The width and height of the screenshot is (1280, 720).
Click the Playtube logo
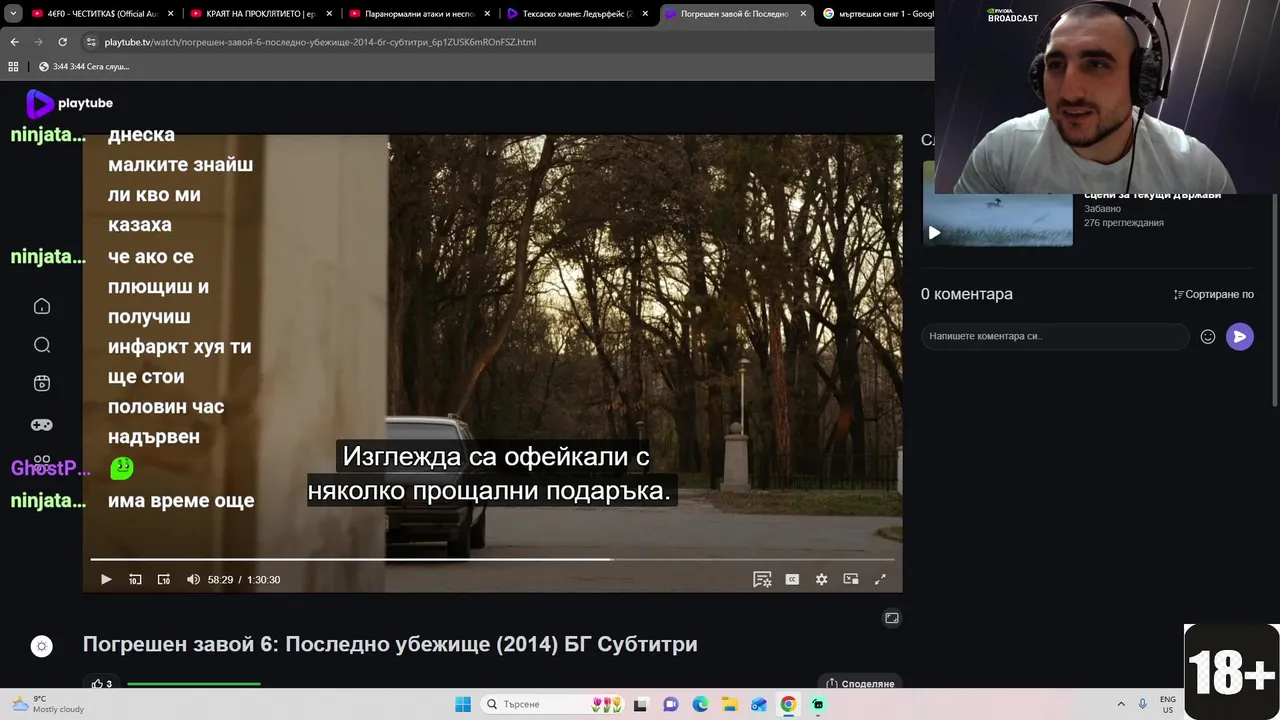click(x=69, y=103)
